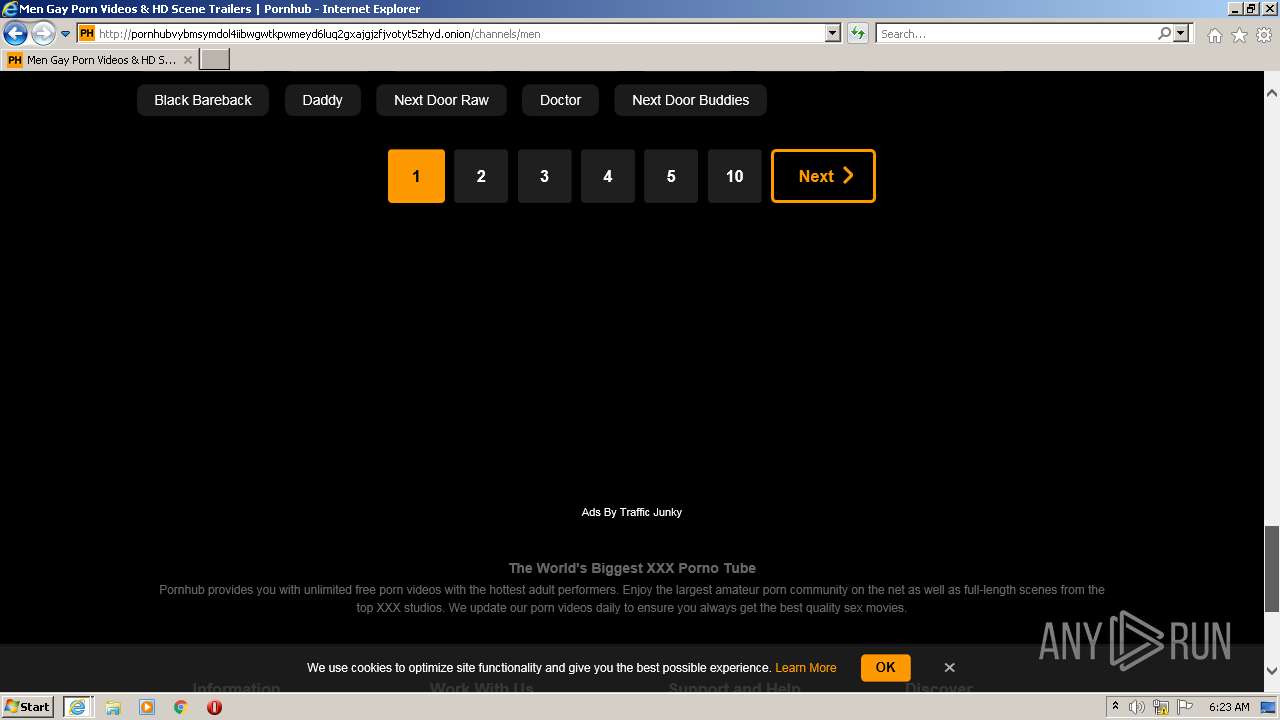The image size is (1280, 720).
Task: Click the Show desktop button
Action: (1268, 707)
